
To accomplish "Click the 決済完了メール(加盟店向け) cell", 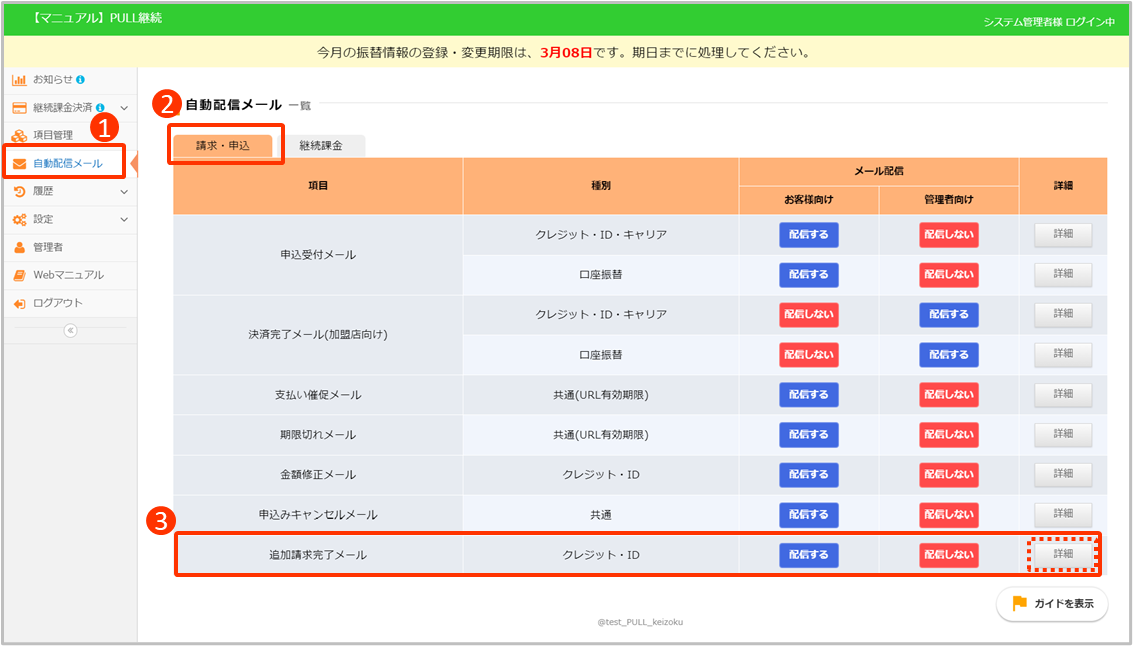I will pos(318,335).
